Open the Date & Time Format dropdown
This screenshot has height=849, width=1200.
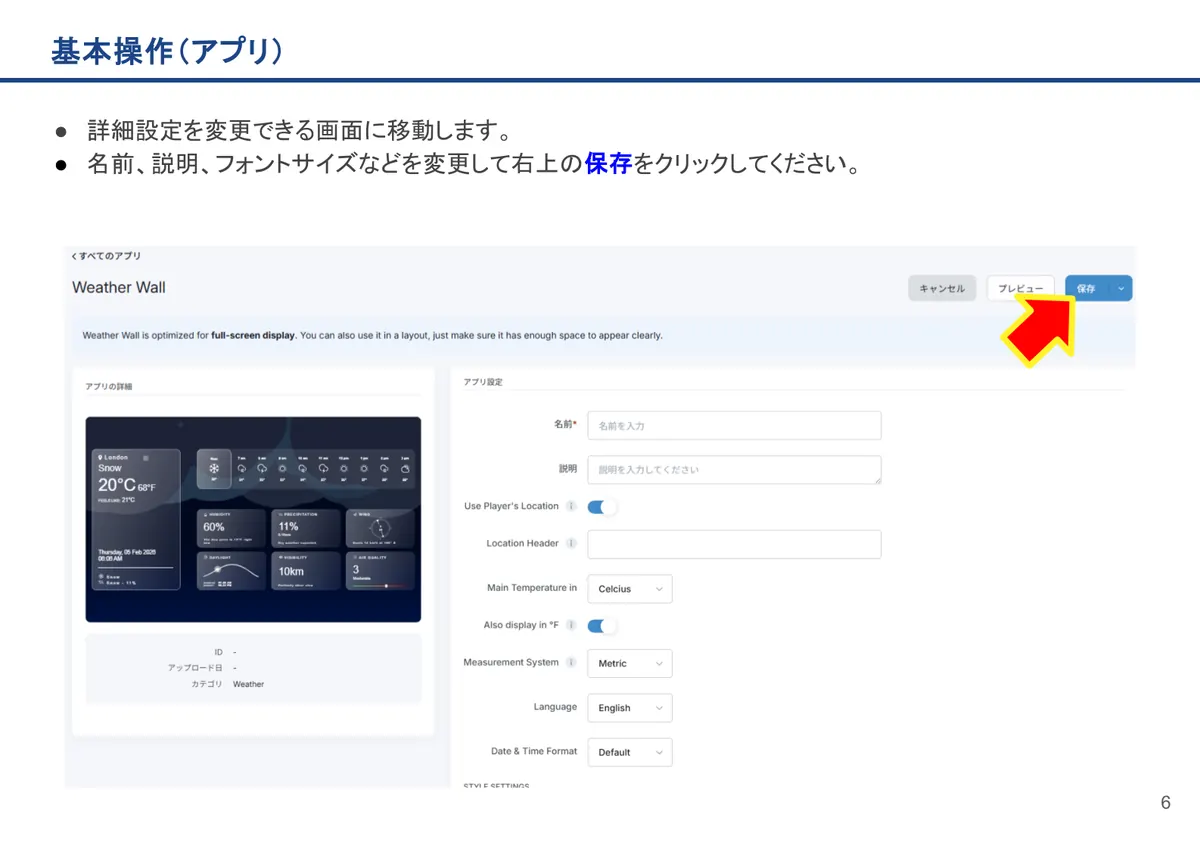click(x=629, y=752)
